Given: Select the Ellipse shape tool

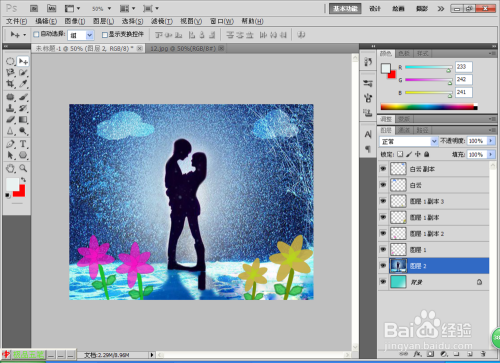Looking at the screenshot, I should 23,155.
